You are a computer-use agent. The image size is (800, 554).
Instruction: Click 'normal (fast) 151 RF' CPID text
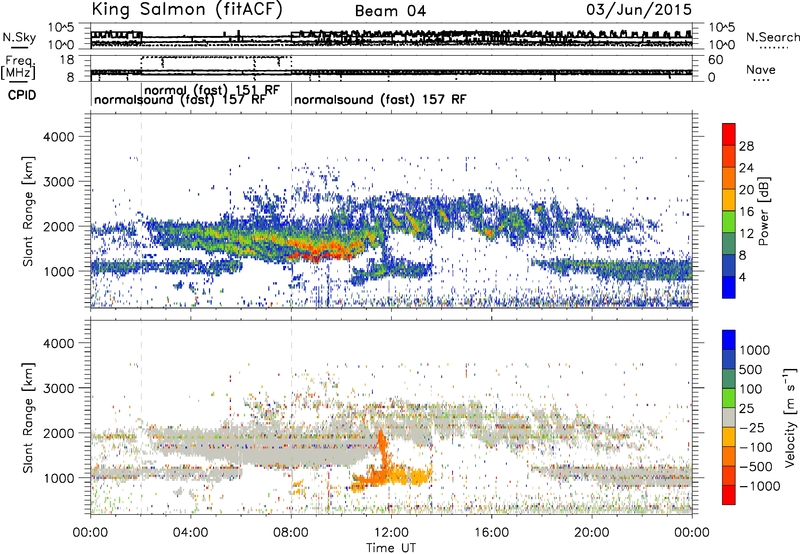pos(212,90)
